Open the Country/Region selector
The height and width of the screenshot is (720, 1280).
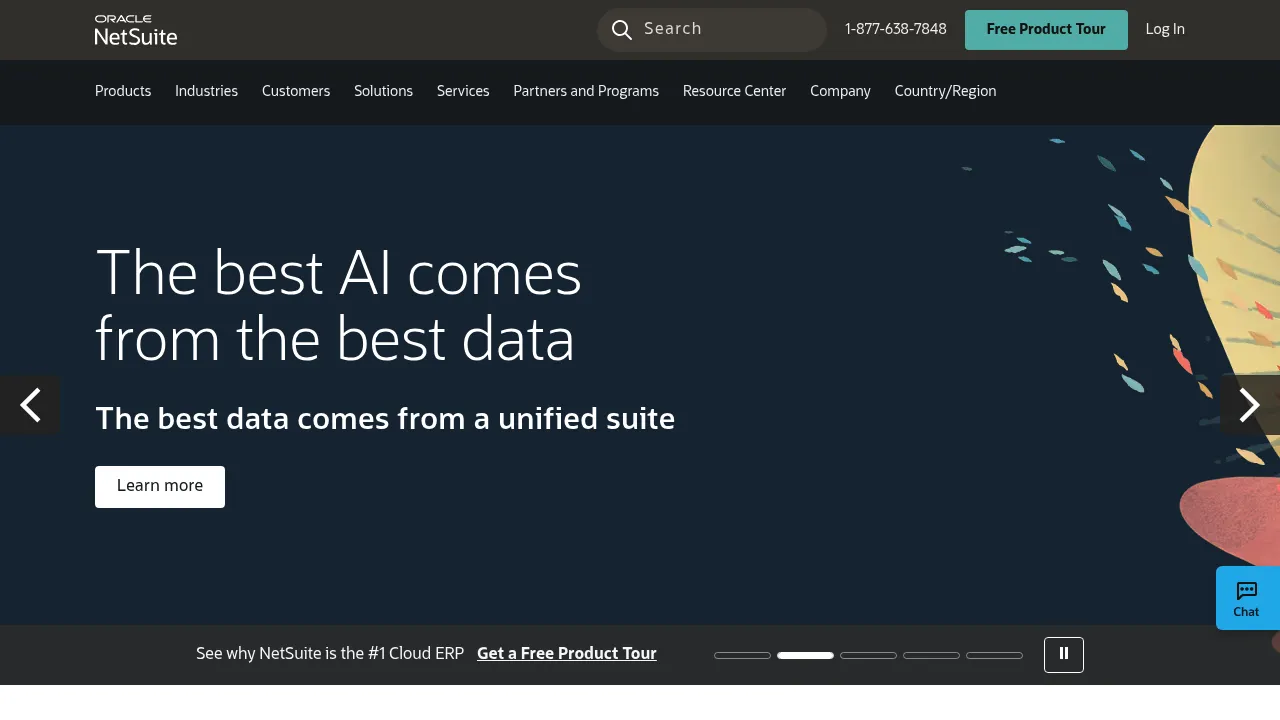pos(945,91)
